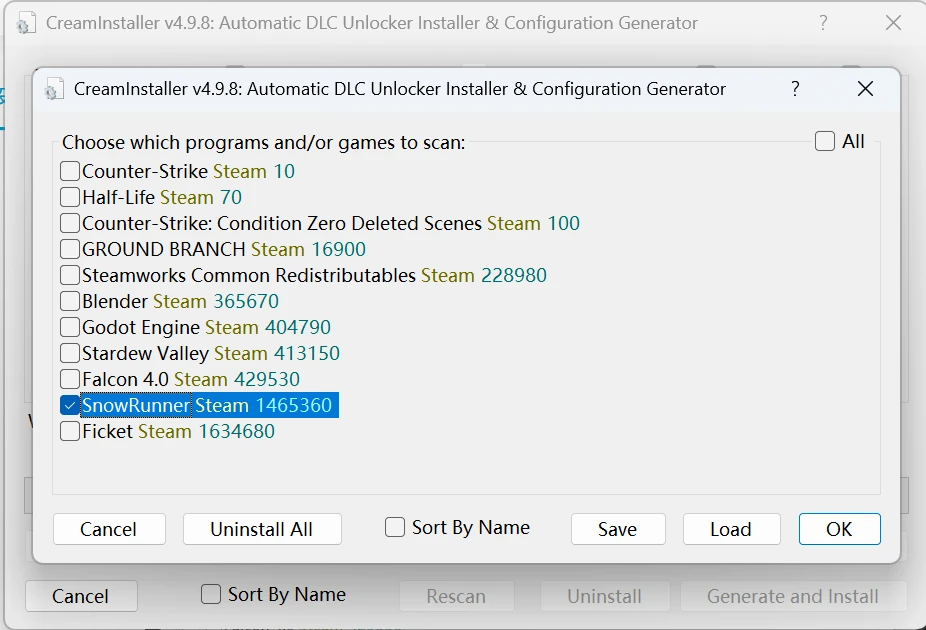926x630 pixels.
Task: Open help via dialog question mark
Action: point(795,89)
